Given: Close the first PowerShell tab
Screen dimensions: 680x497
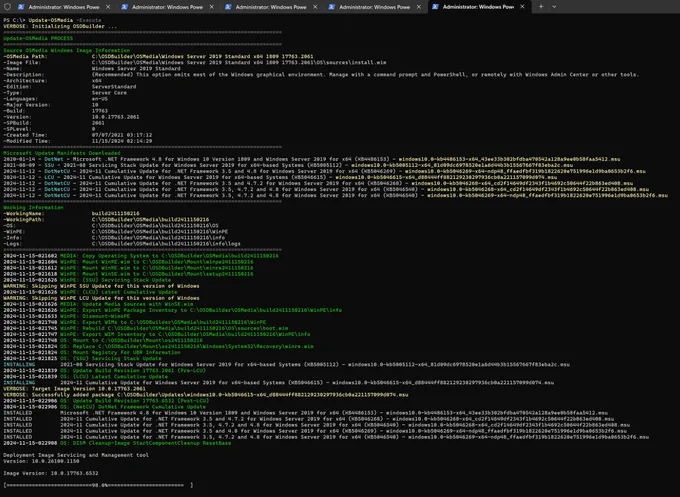Looking at the screenshot, I should pyautogui.click(x=108, y=7).
